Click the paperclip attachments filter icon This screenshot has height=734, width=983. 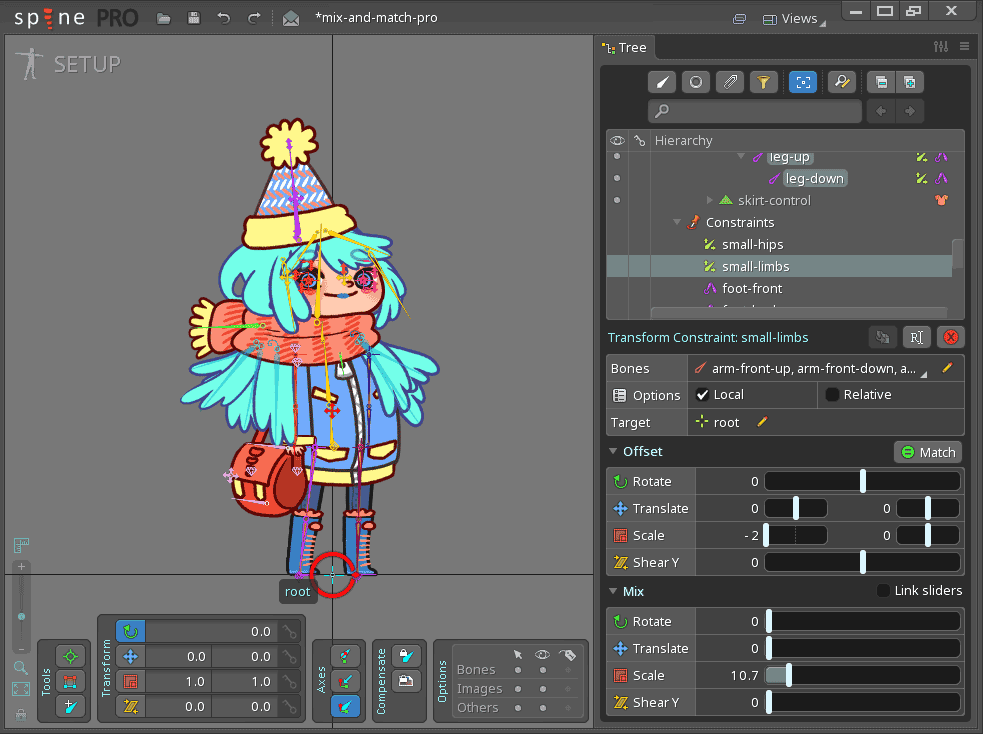coord(731,83)
